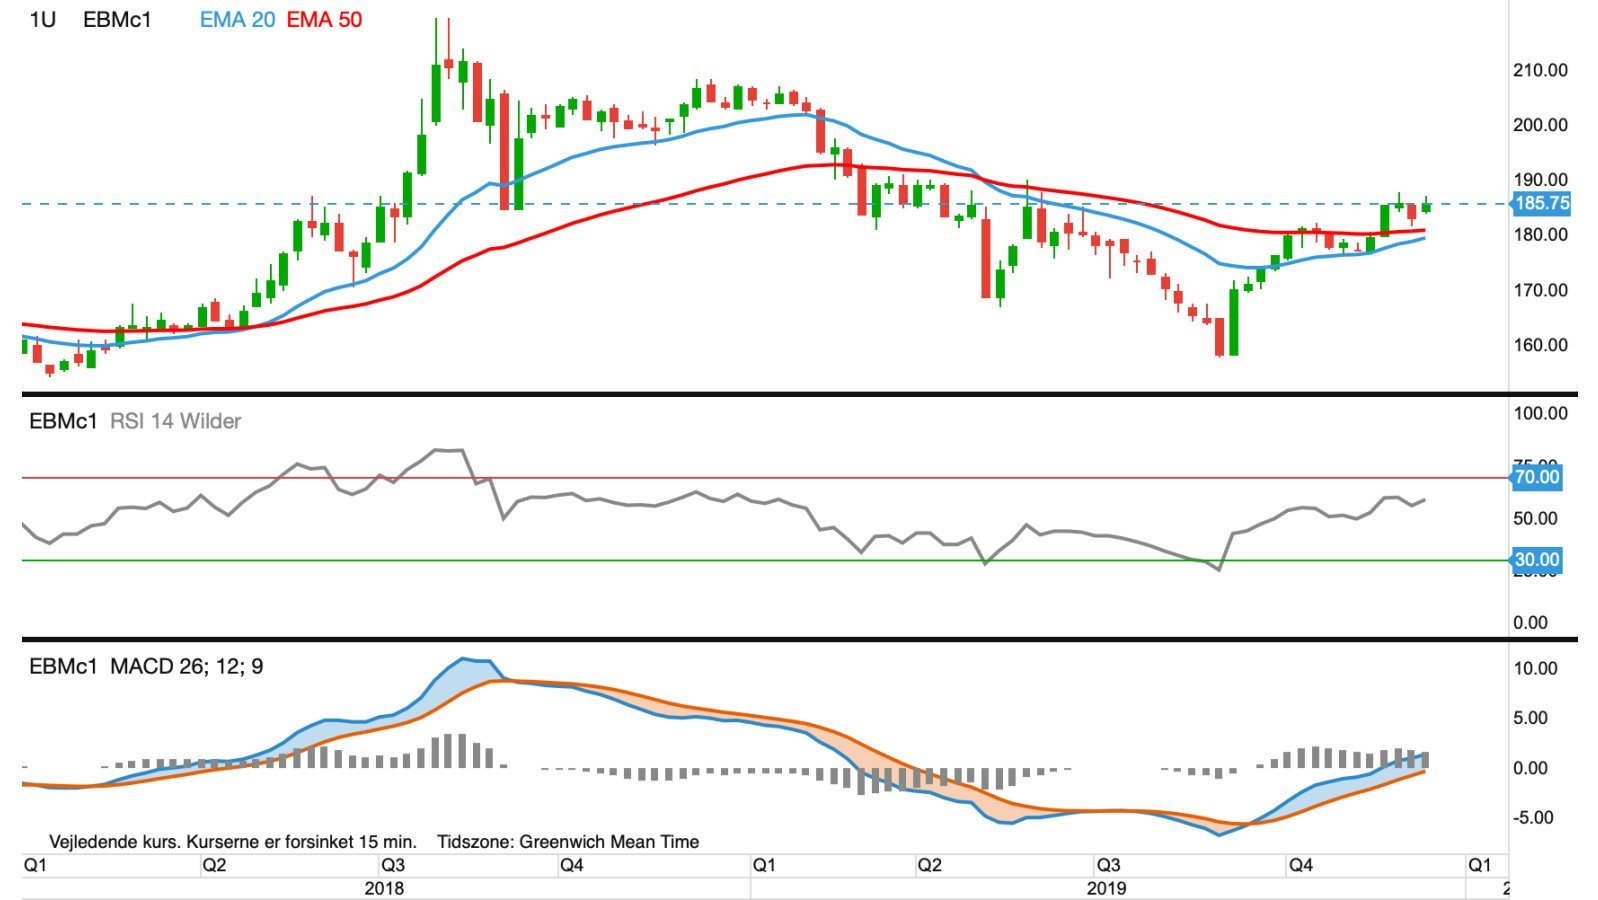Image resolution: width=1598 pixels, height=900 pixels.
Task: Click Q2 under 2018 on time axis
Action: coord(214,865)
